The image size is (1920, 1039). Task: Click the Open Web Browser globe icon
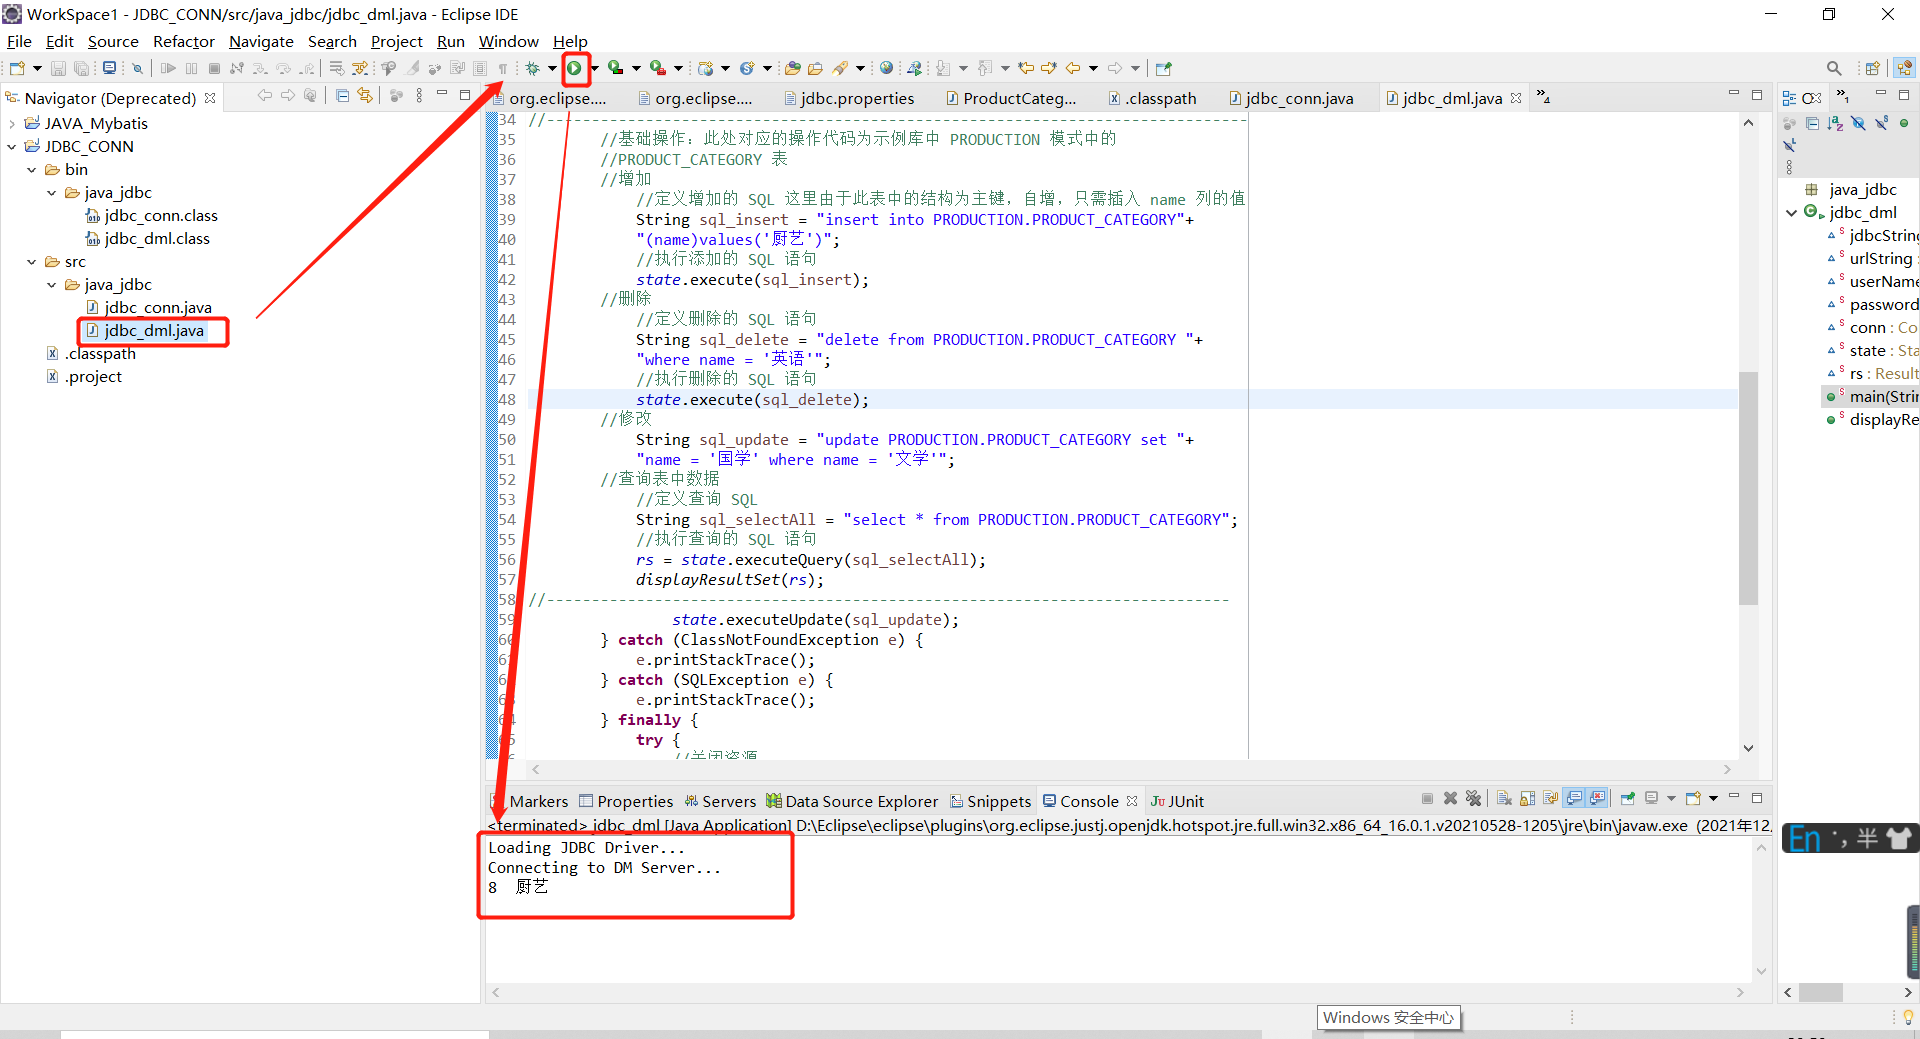[x=886, y=68]
